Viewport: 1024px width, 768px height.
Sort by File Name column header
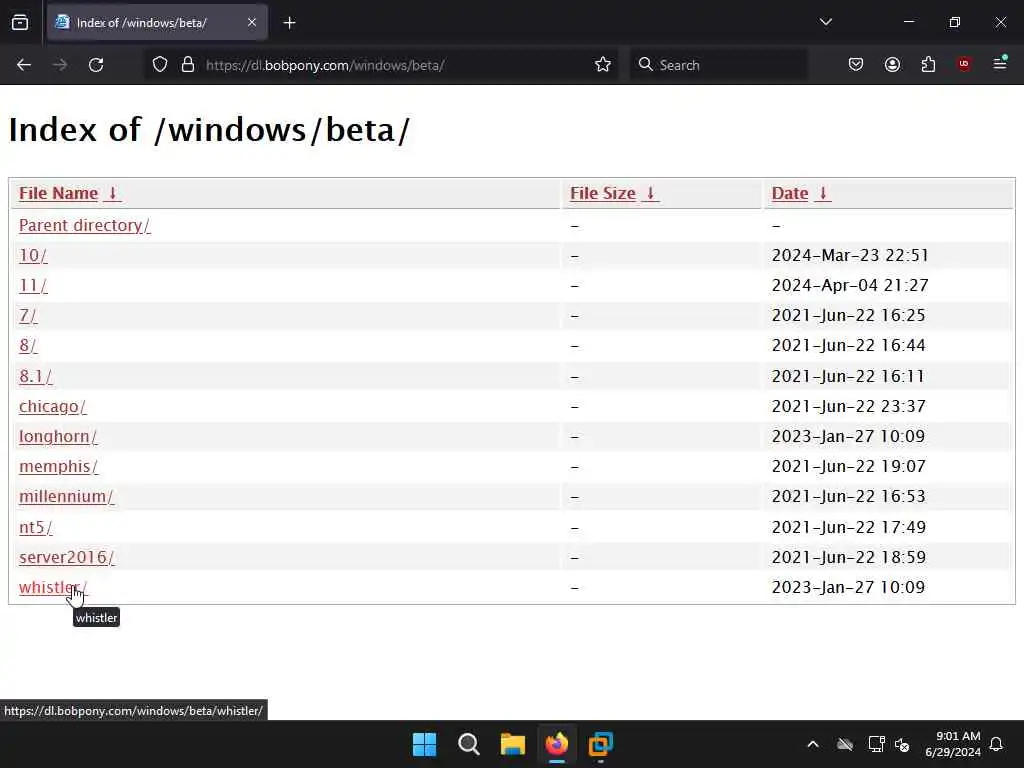(x=58, y=193)
